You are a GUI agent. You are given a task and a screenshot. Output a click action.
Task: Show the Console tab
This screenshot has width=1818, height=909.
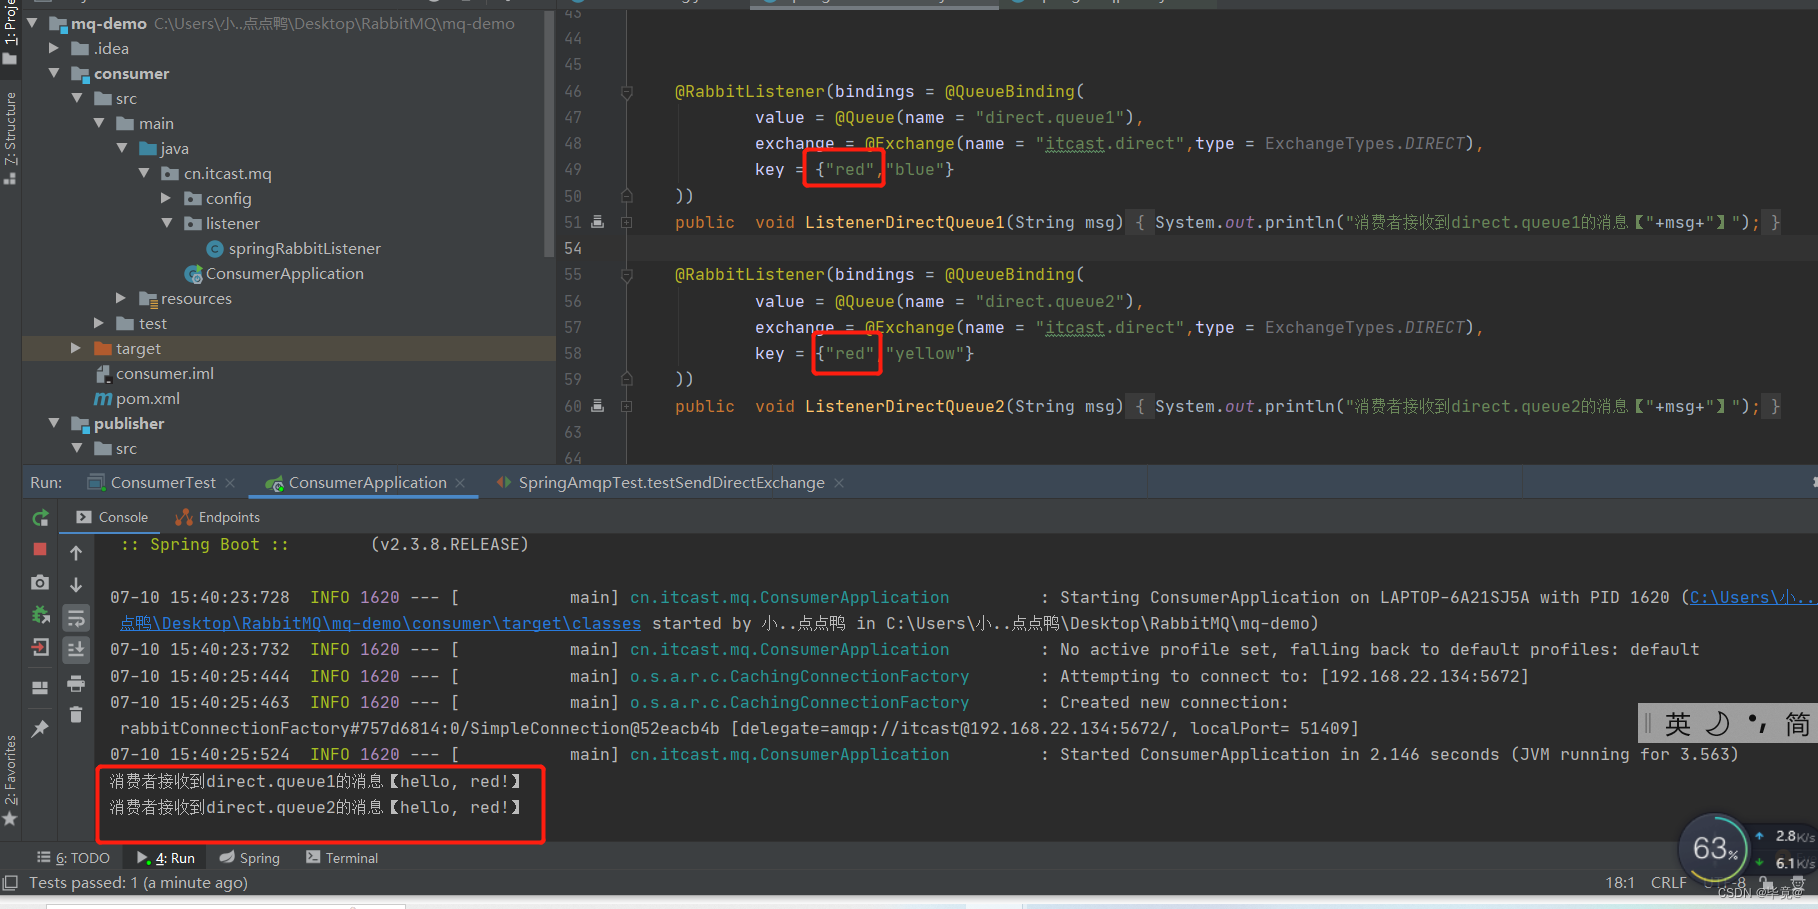(112, 517)
